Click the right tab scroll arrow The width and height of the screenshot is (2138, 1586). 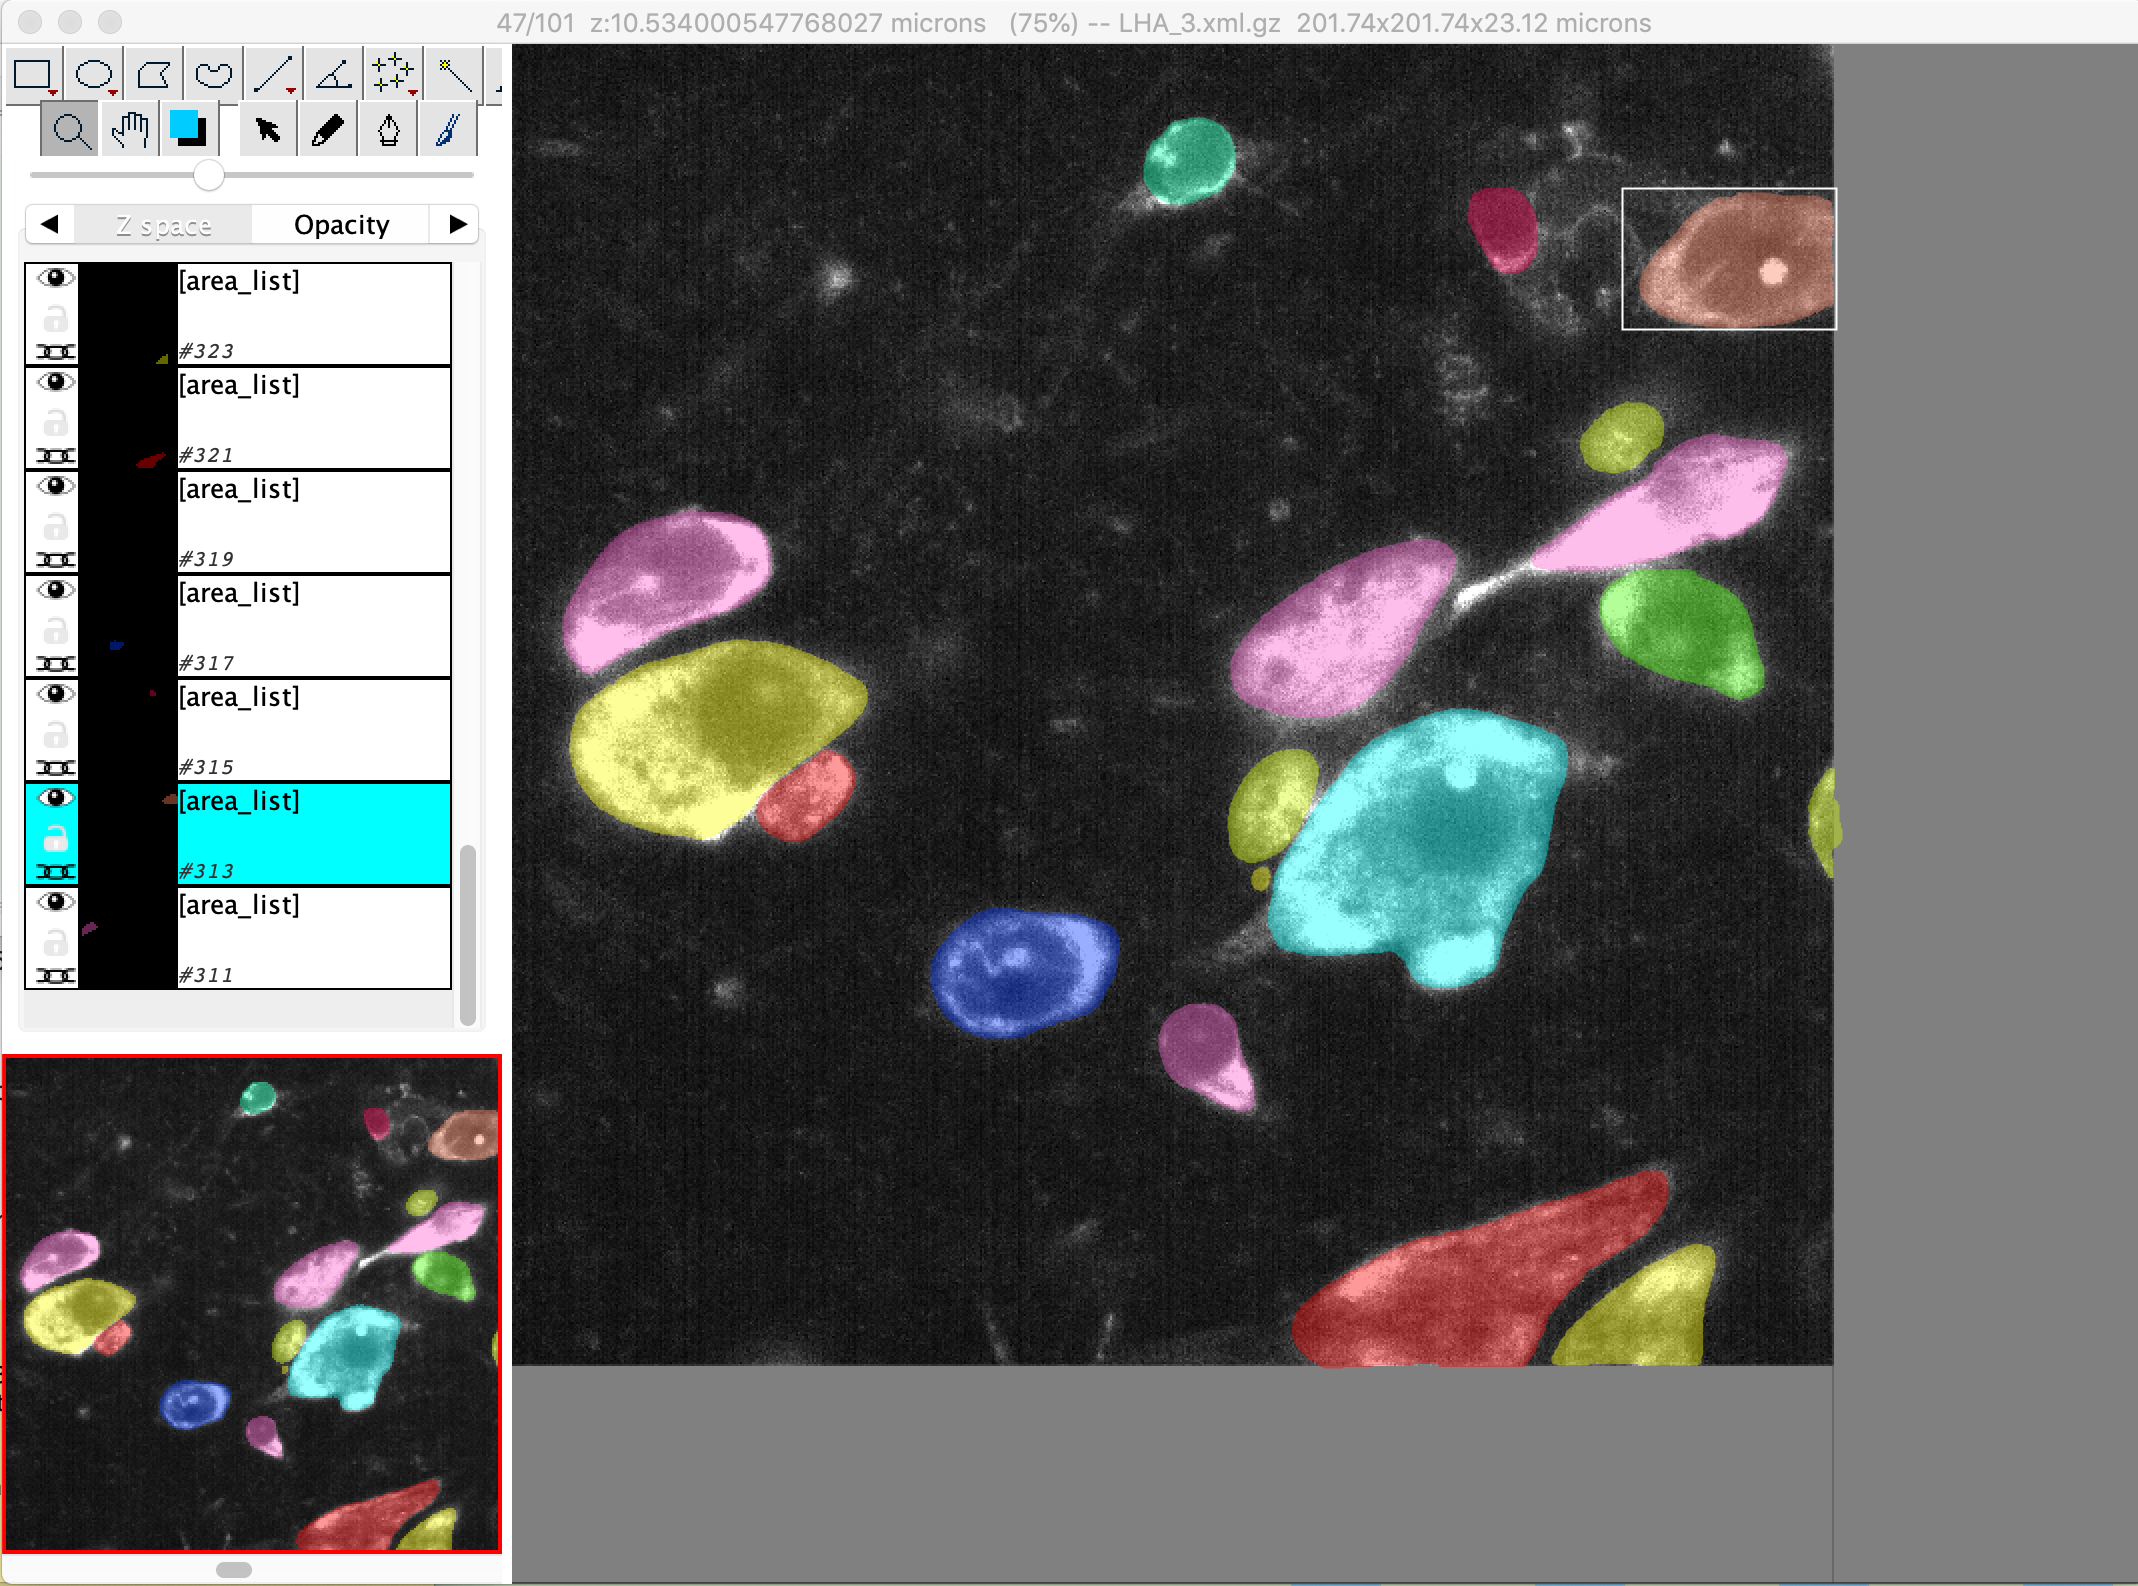tap(457, 224)
